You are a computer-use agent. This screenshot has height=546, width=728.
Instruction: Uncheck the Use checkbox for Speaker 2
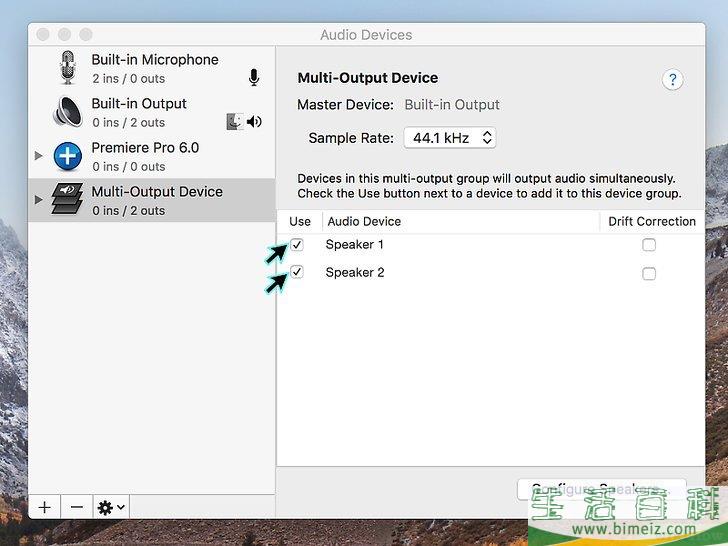(x=297, y=273)
